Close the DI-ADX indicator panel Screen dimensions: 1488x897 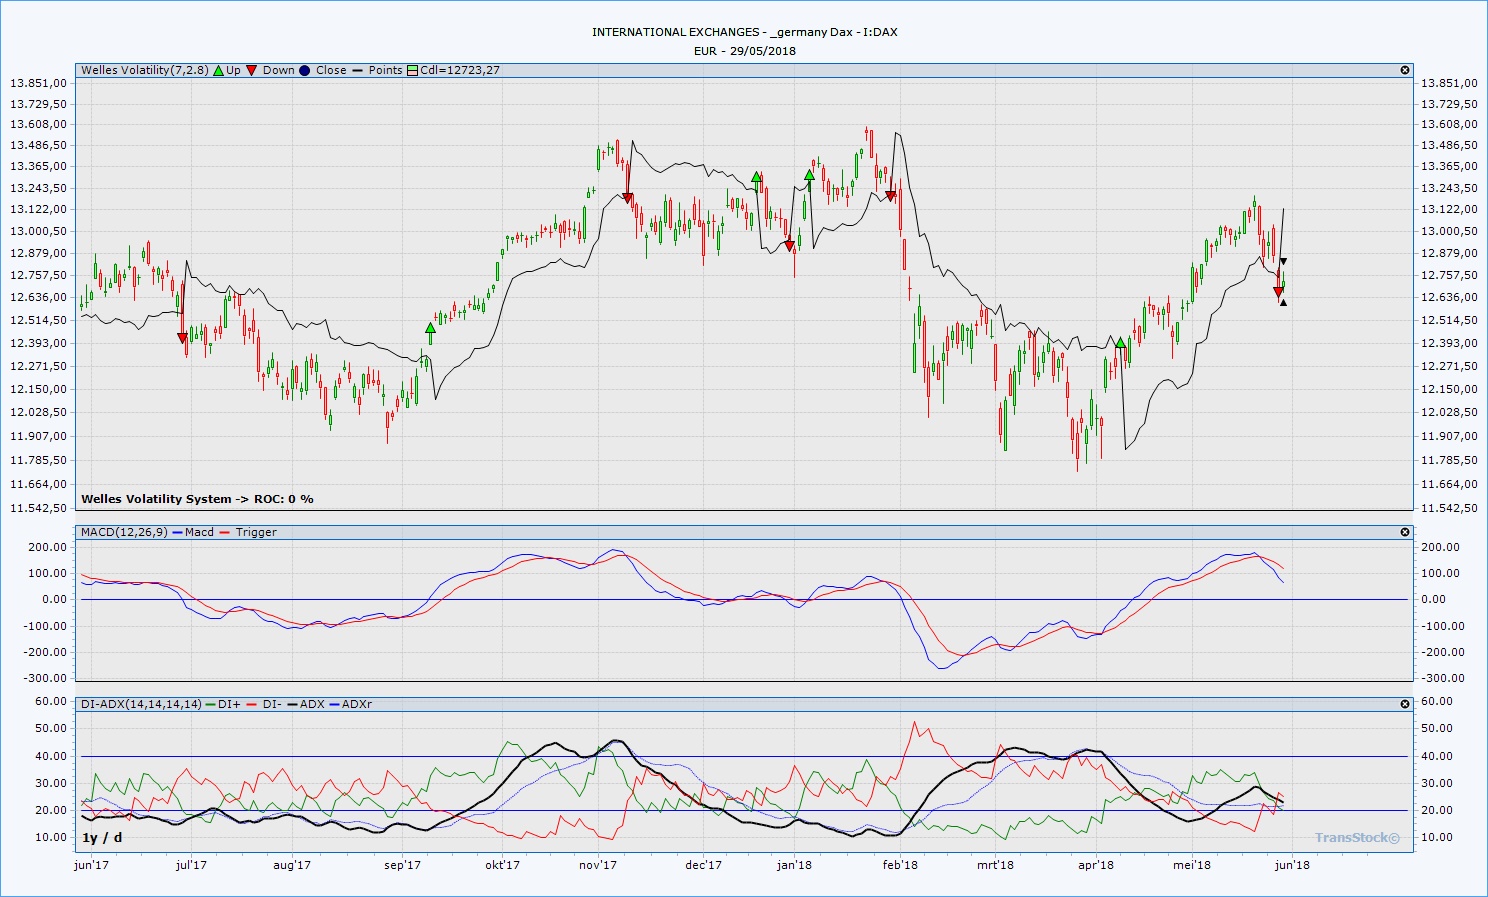(1405, 704)
